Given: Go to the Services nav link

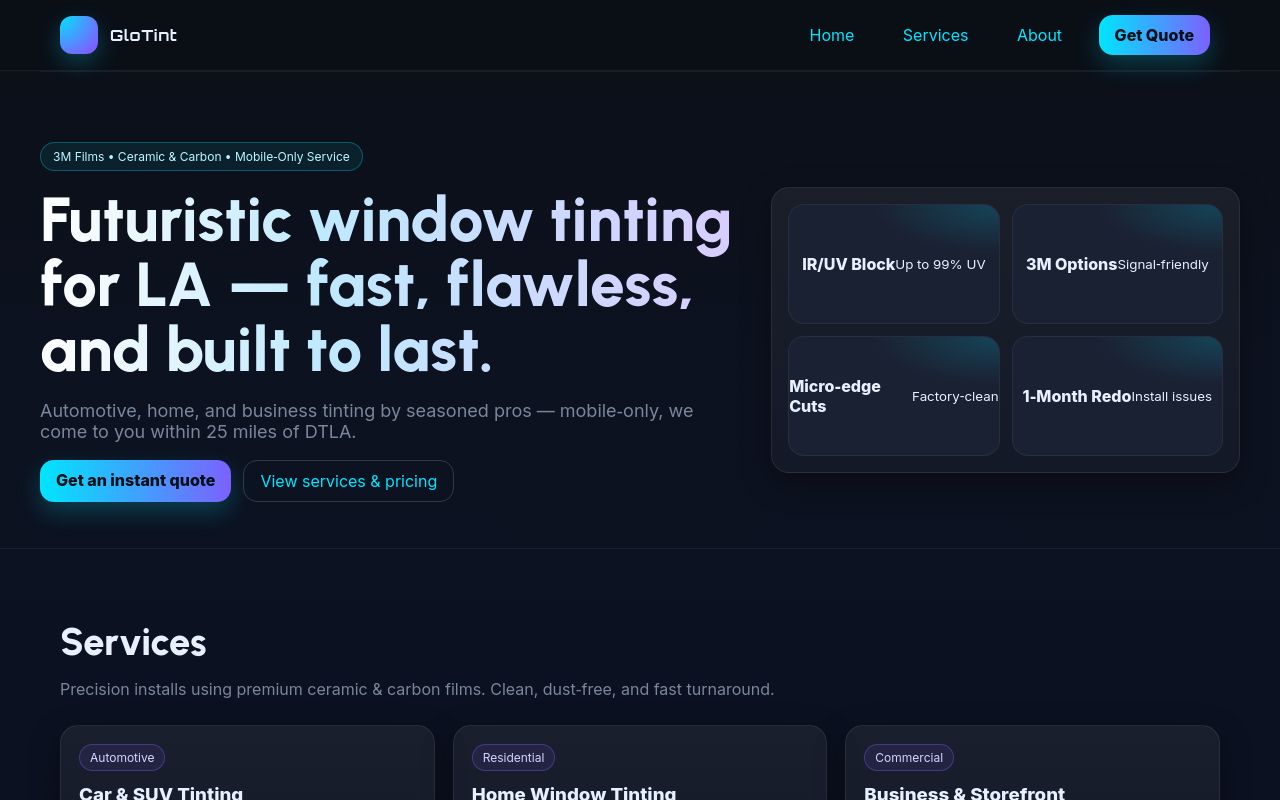Looking at the screenshot, I should pos(935,35).
